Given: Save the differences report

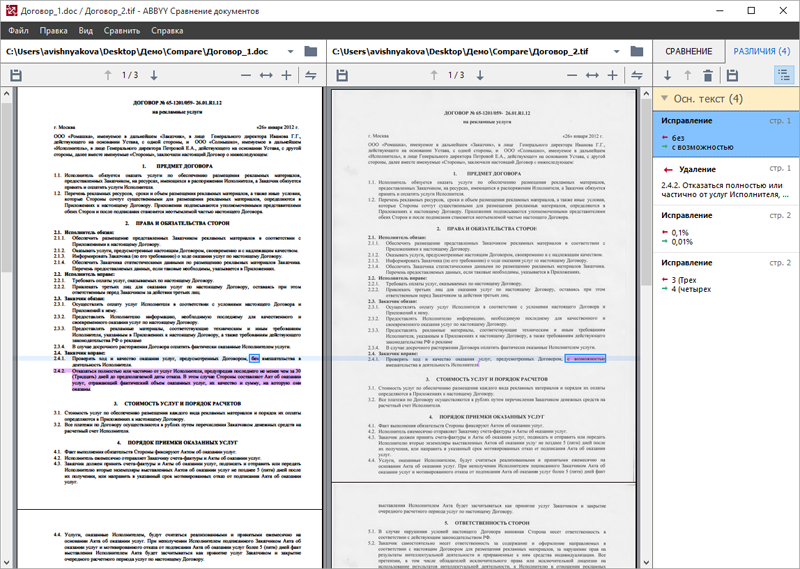Looking at the screenshot, I should [732, 76].
